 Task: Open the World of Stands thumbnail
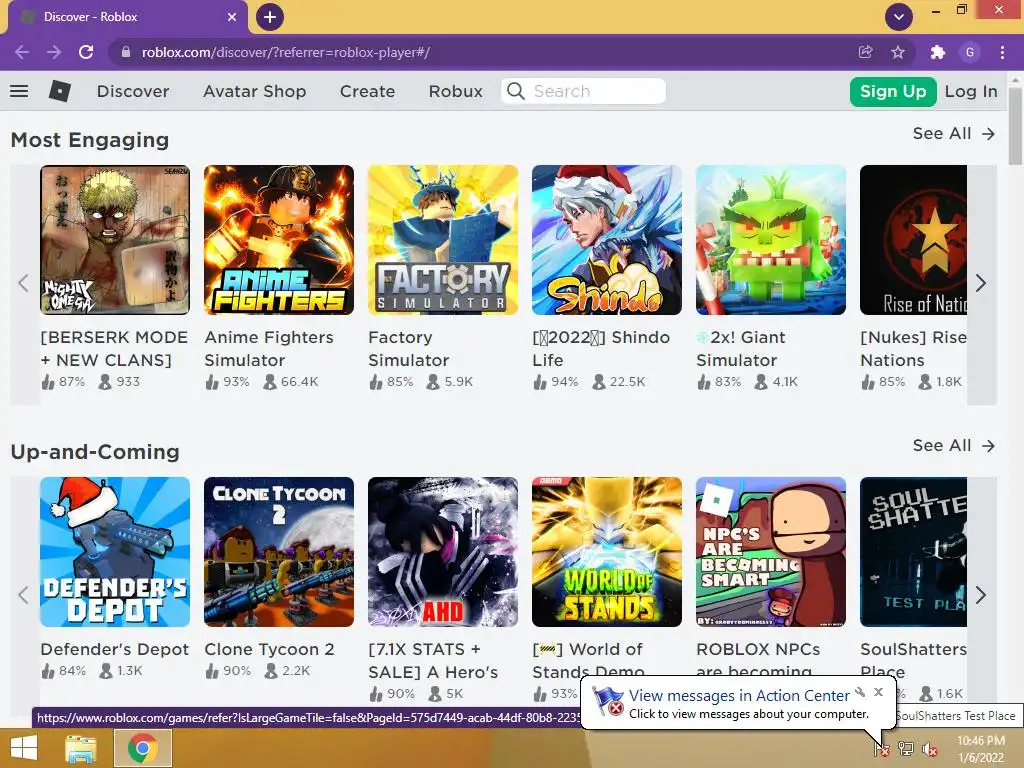[607, 552]
